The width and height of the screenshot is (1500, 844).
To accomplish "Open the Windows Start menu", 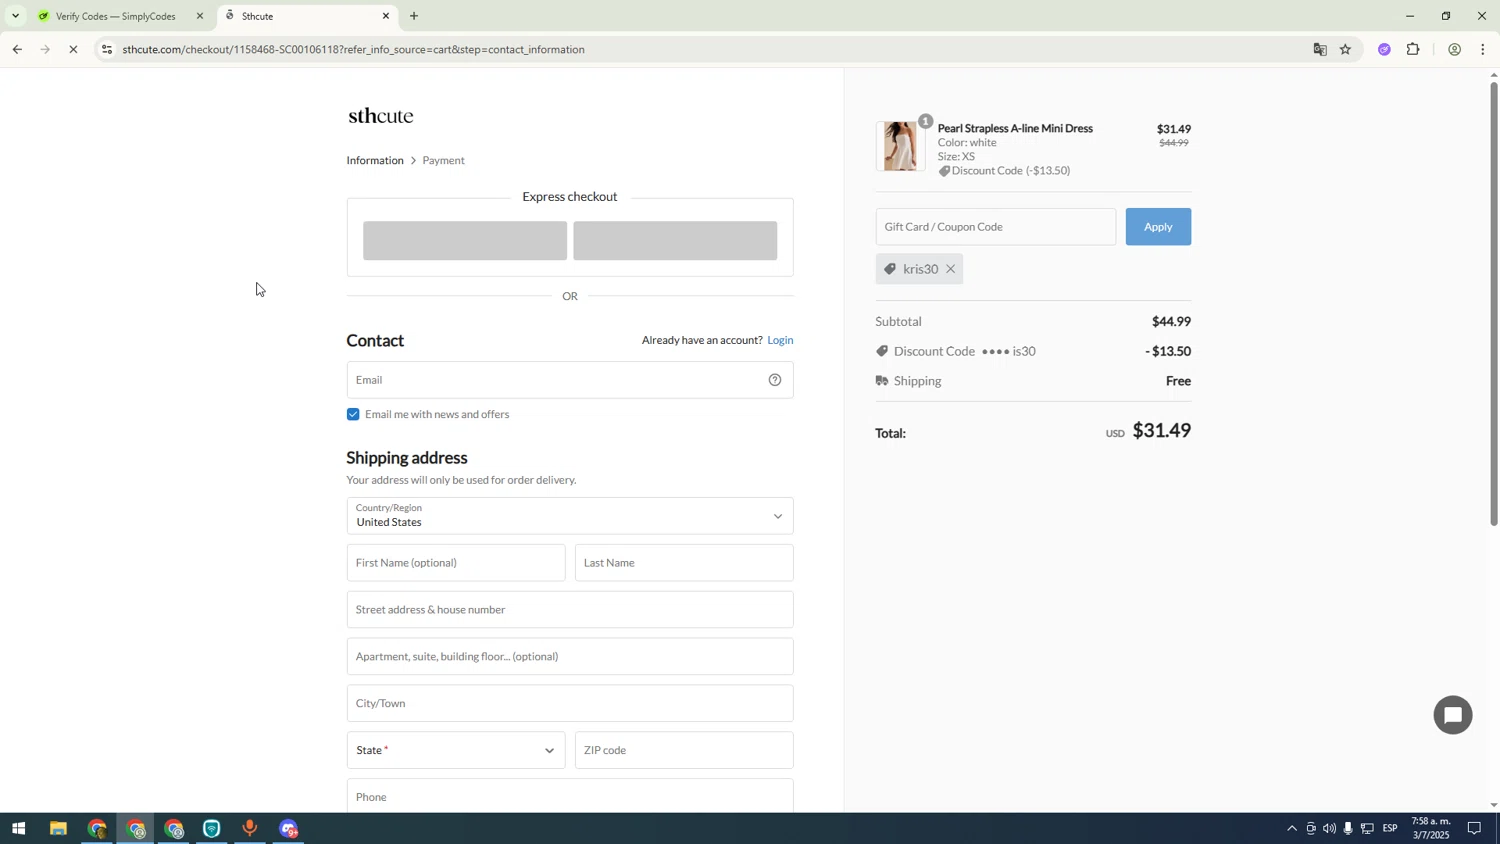I will (x=17, y=829).
